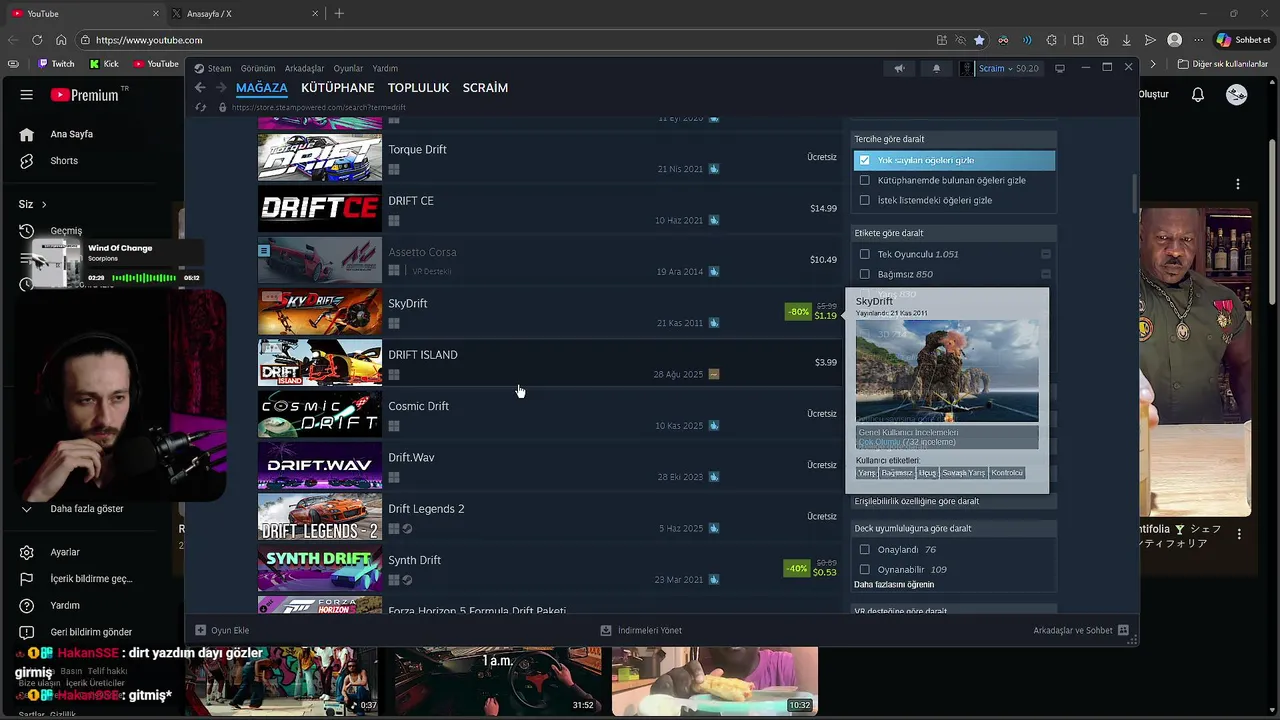This screenshot has width=1280, height=720.
Task: Open the Kick bookmark
Action: 105,63
